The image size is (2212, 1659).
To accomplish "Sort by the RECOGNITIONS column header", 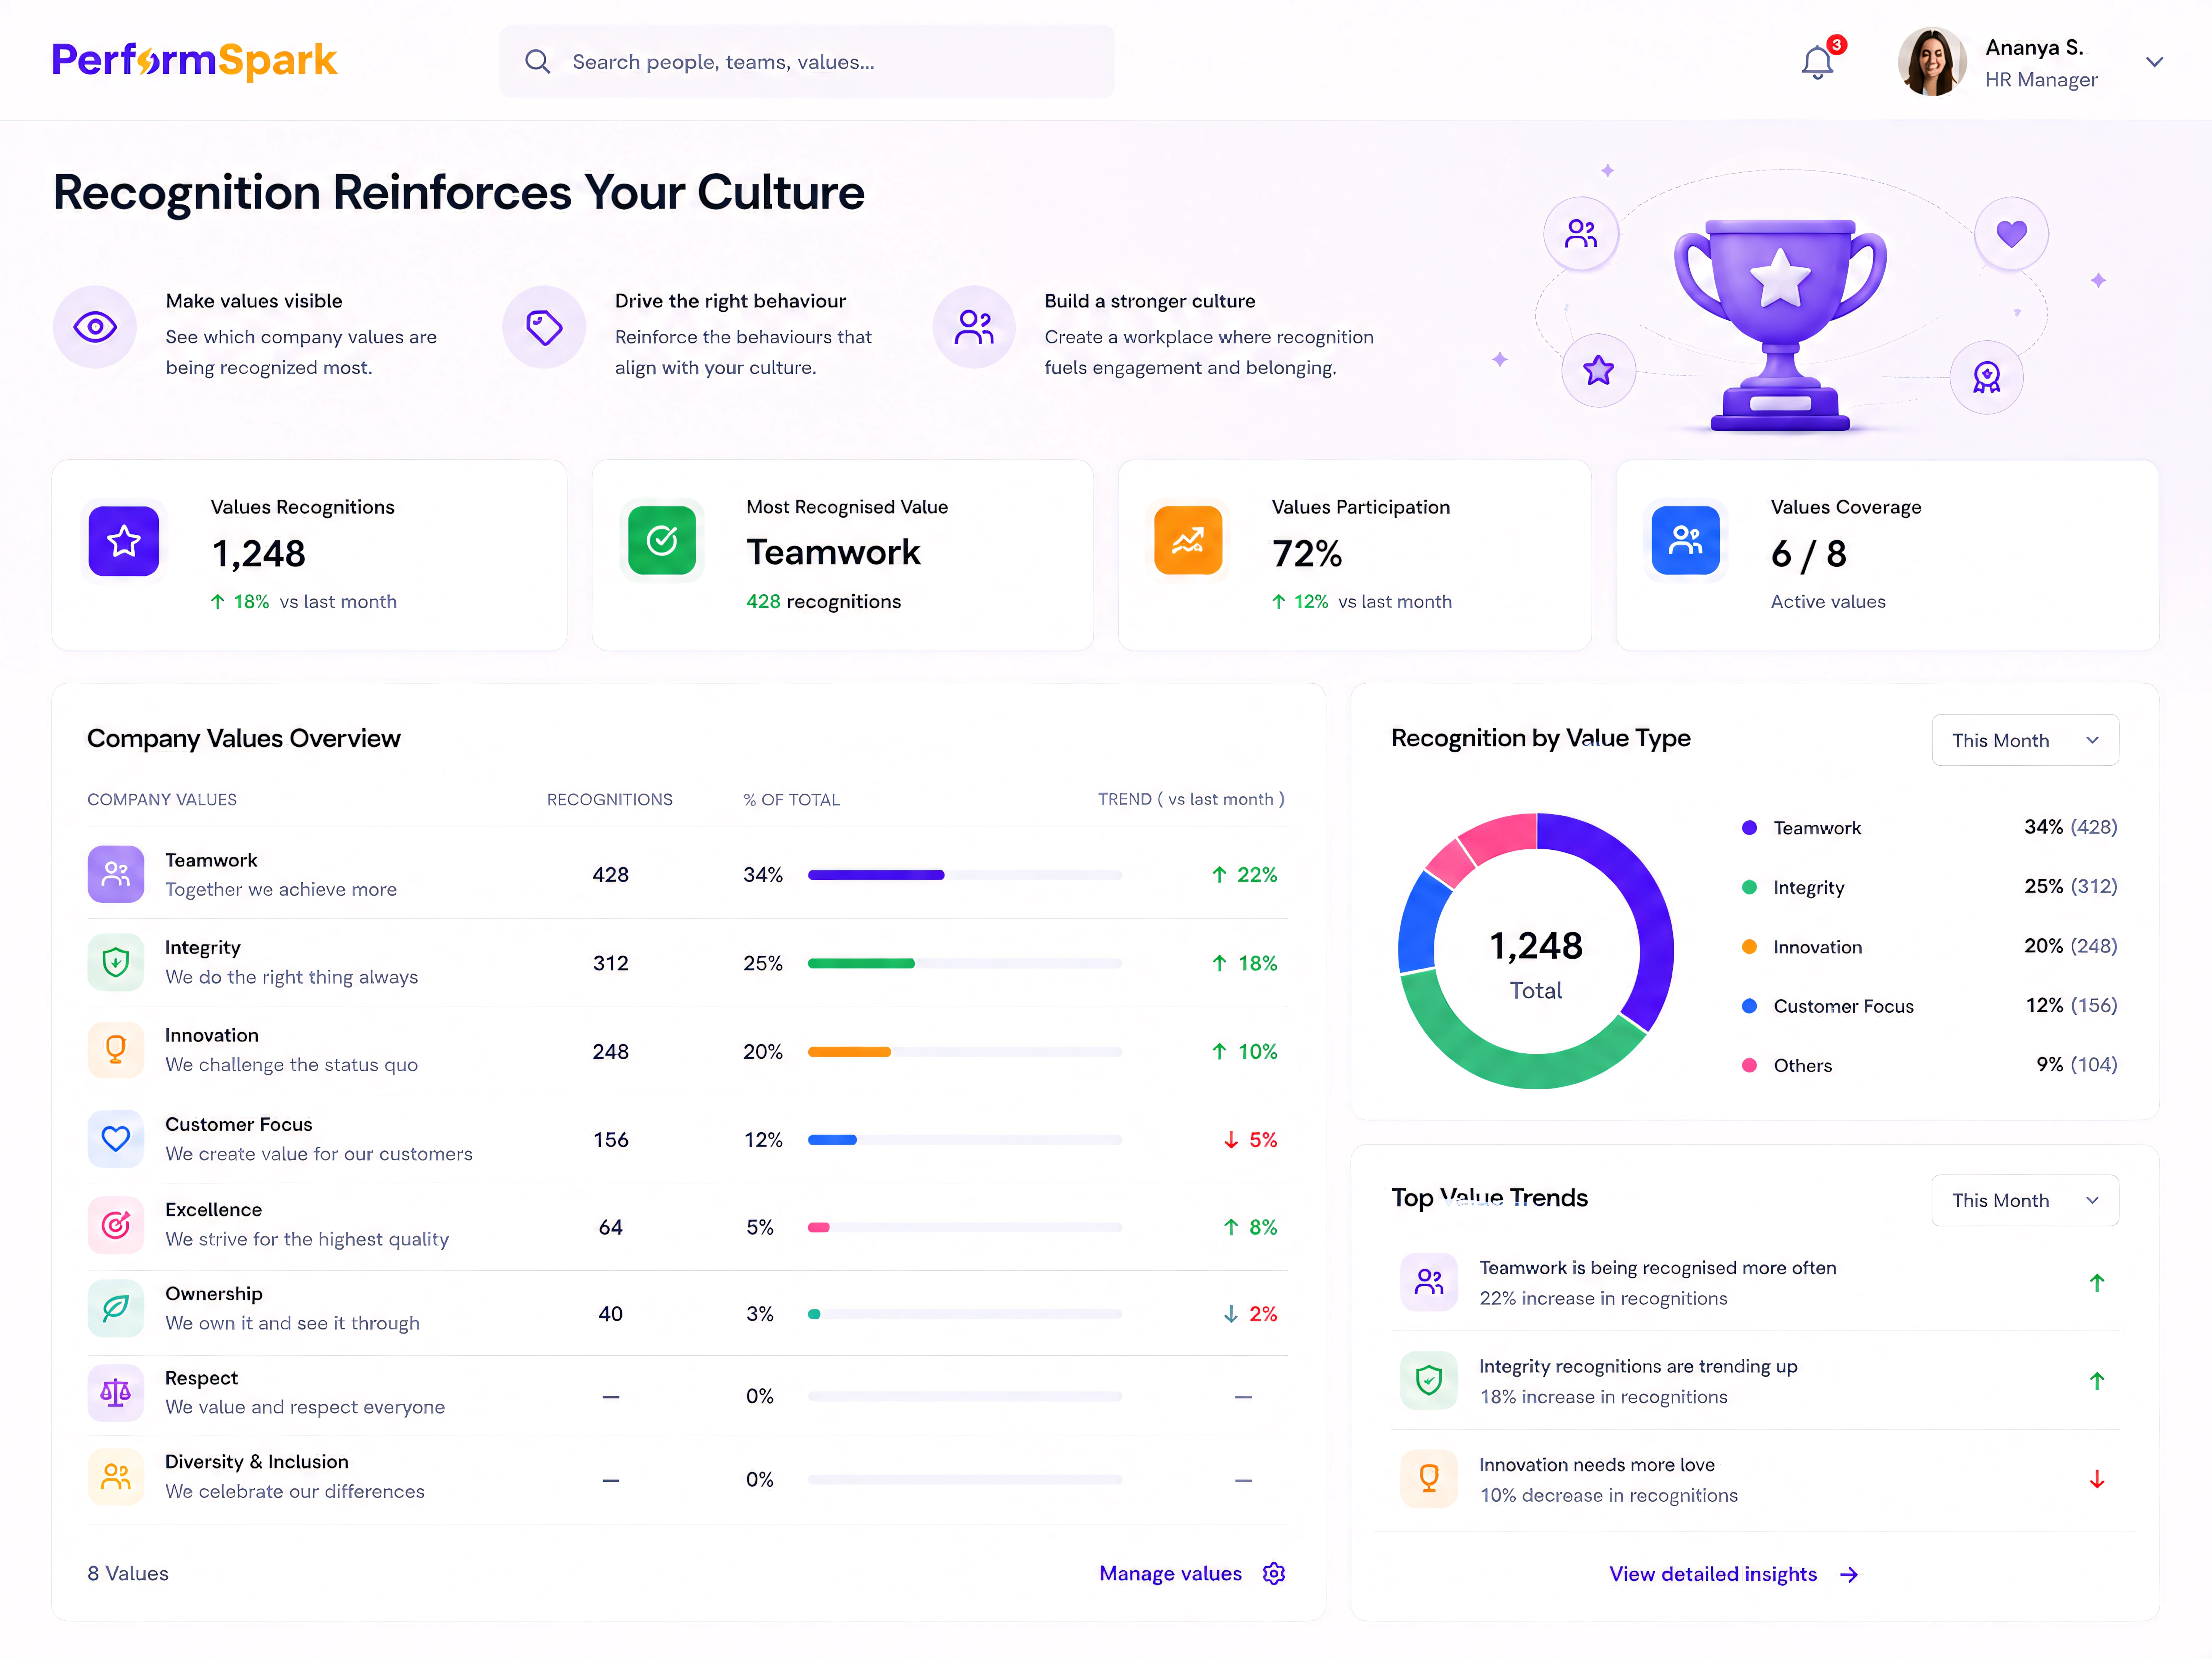I will pyautogui.click(x=609, y=800).
